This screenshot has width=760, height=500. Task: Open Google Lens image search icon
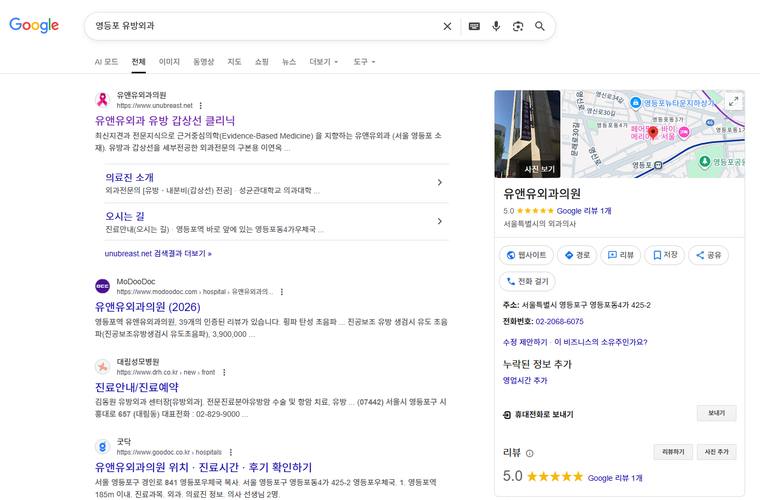click(x=518, y=26)
